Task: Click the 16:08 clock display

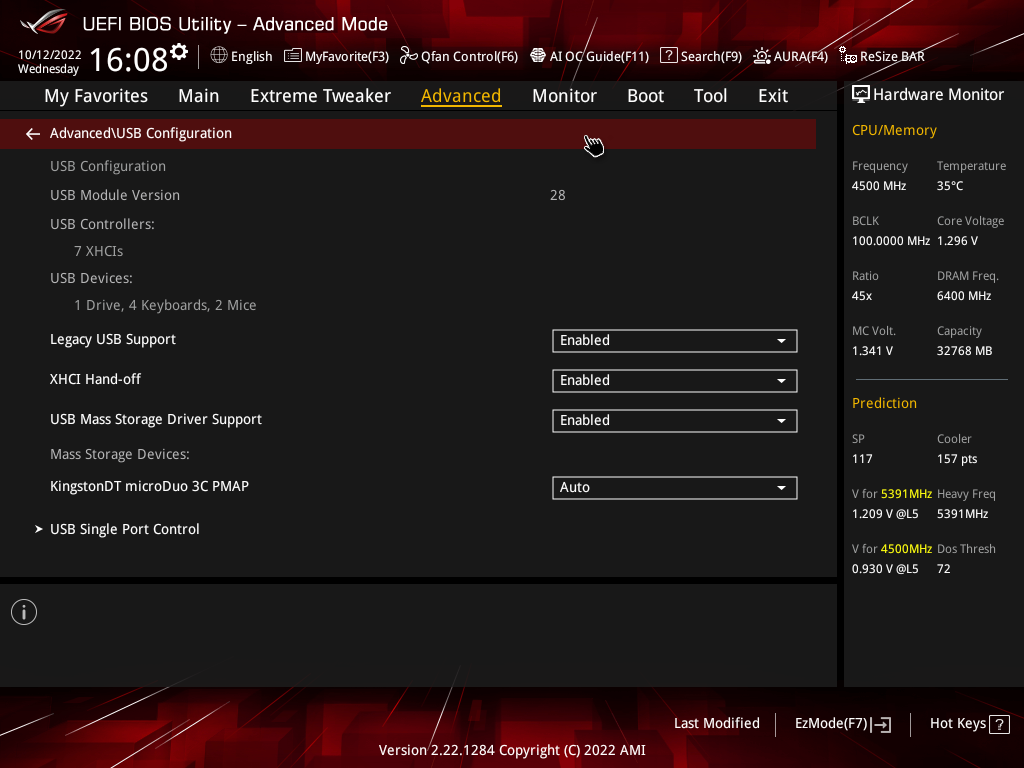Action: click(x=129, y=60)
